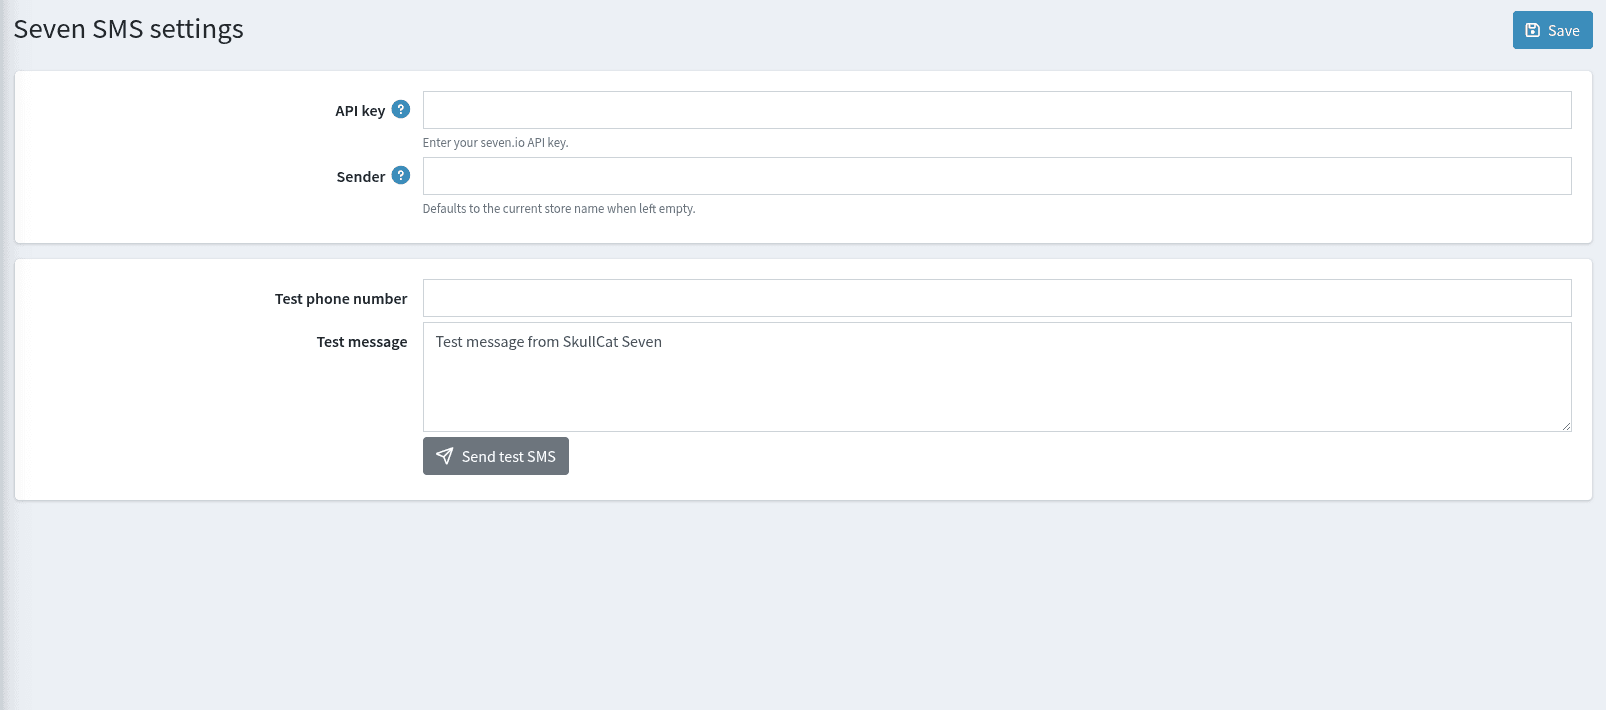1606x710 pixels.
Task: Click the Send test SMS button
Action: coord(496,456)
